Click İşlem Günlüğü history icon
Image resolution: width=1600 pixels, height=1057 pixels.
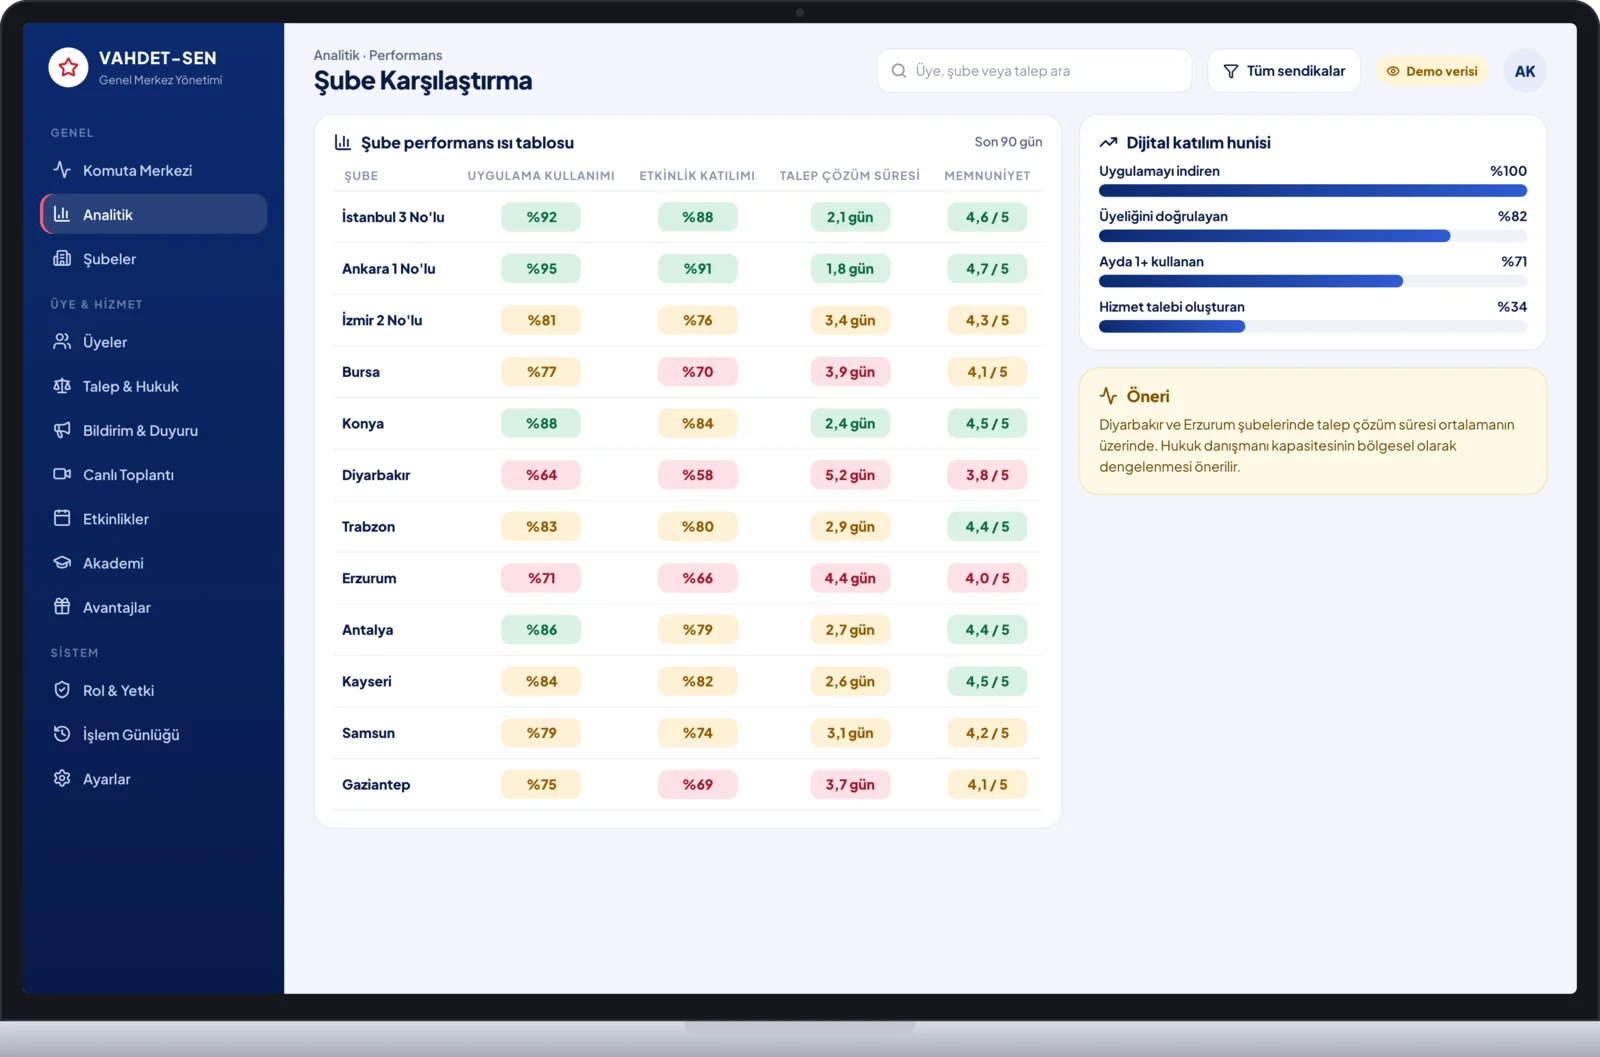pyautogui.click(x=62, y=734)
